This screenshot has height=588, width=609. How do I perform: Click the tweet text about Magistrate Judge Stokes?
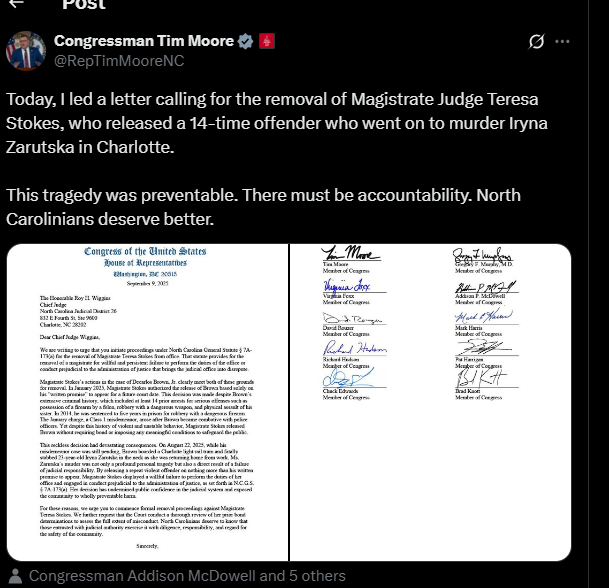[x=277, y=123]
